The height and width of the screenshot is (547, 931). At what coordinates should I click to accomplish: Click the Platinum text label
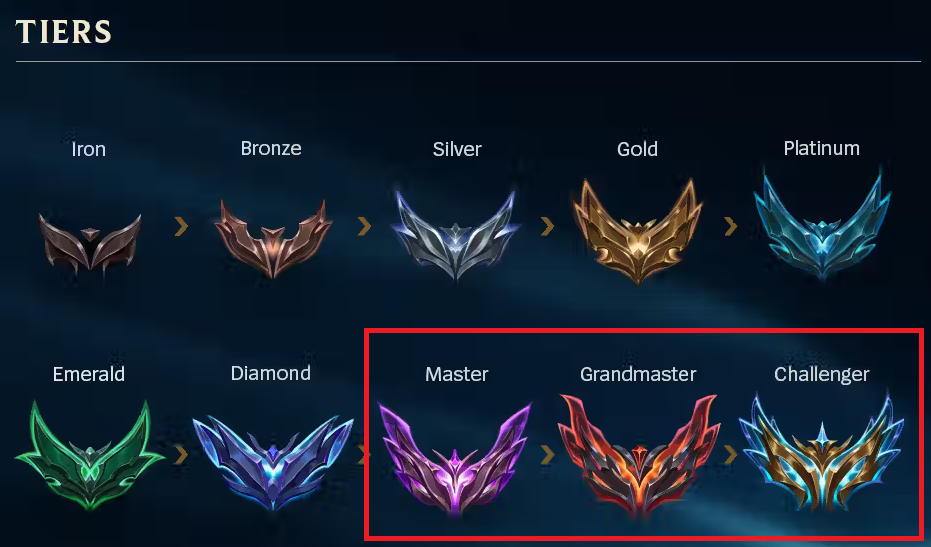click(x=822, y=148)
